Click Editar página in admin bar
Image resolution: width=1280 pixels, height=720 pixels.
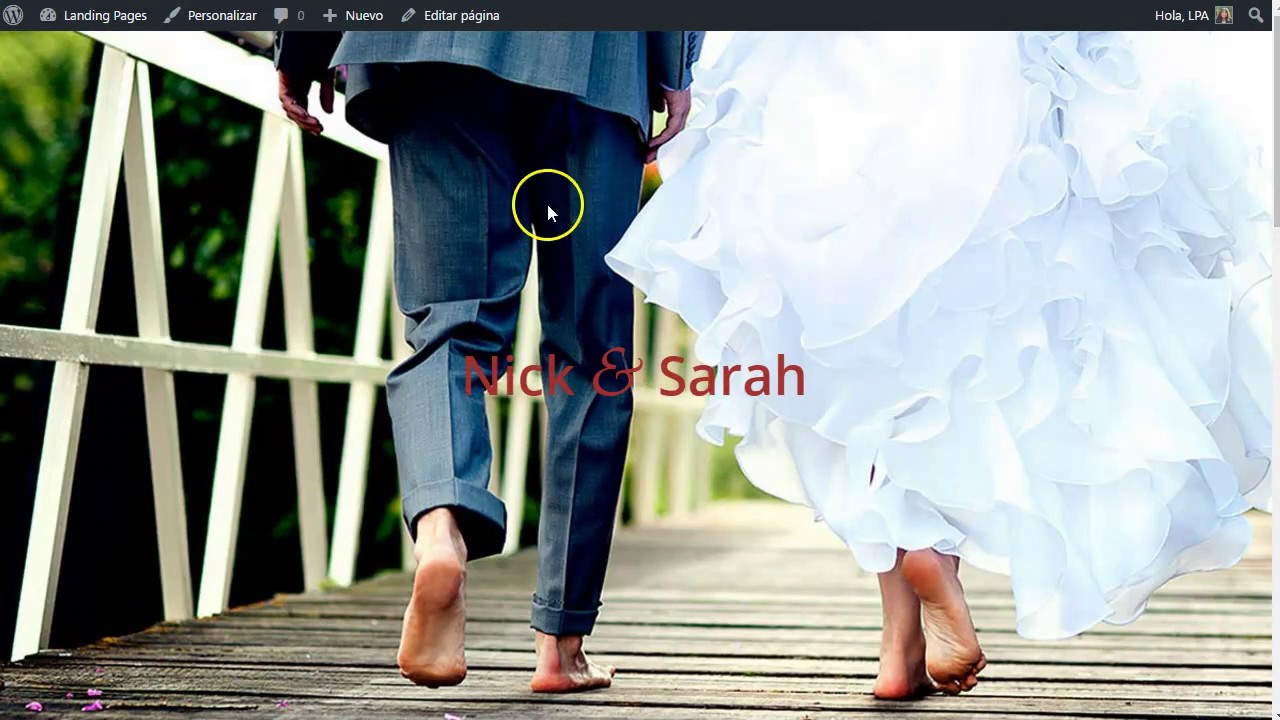pyautogui.click(x=450, y=15)
